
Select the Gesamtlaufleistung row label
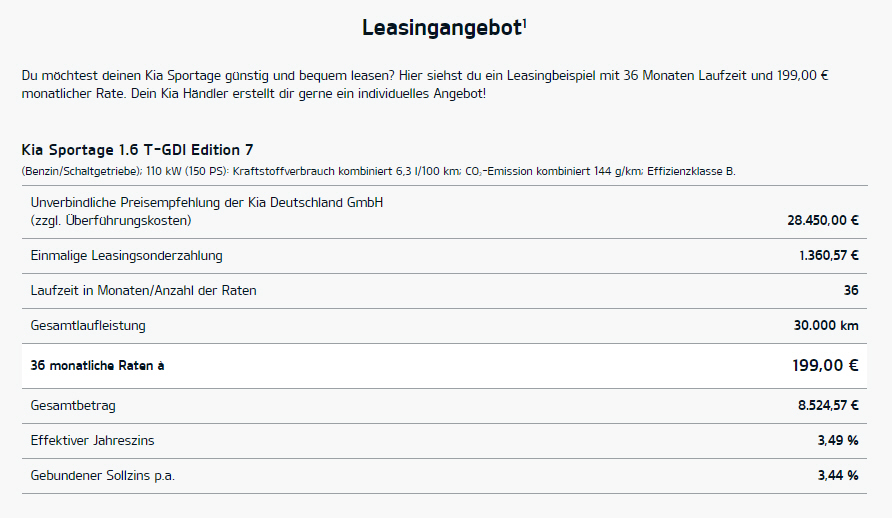pos(88,326)
